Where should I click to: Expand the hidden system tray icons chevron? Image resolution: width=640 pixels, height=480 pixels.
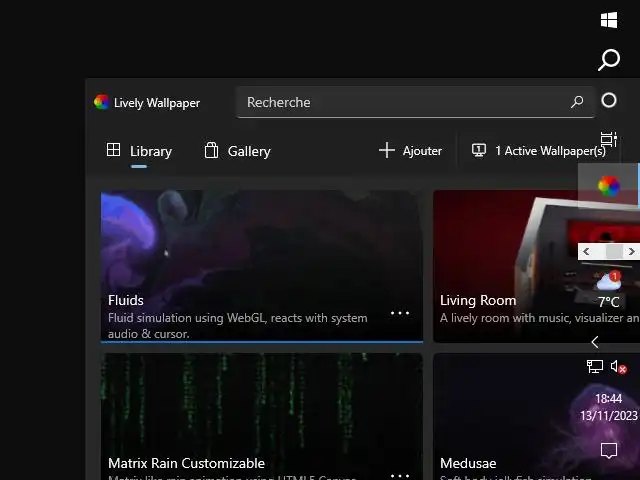pos(595,342)
